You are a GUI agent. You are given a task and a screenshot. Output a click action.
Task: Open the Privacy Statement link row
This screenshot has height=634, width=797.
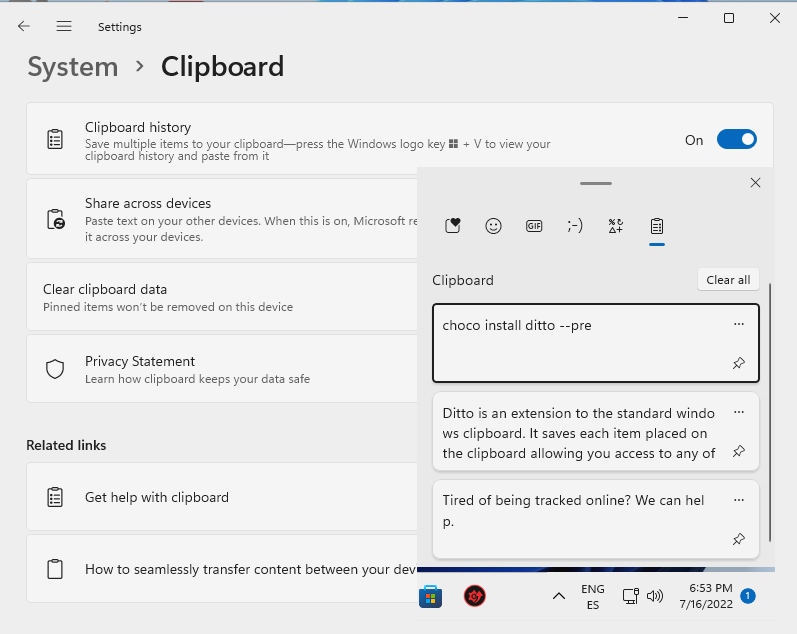pos(222,369)
